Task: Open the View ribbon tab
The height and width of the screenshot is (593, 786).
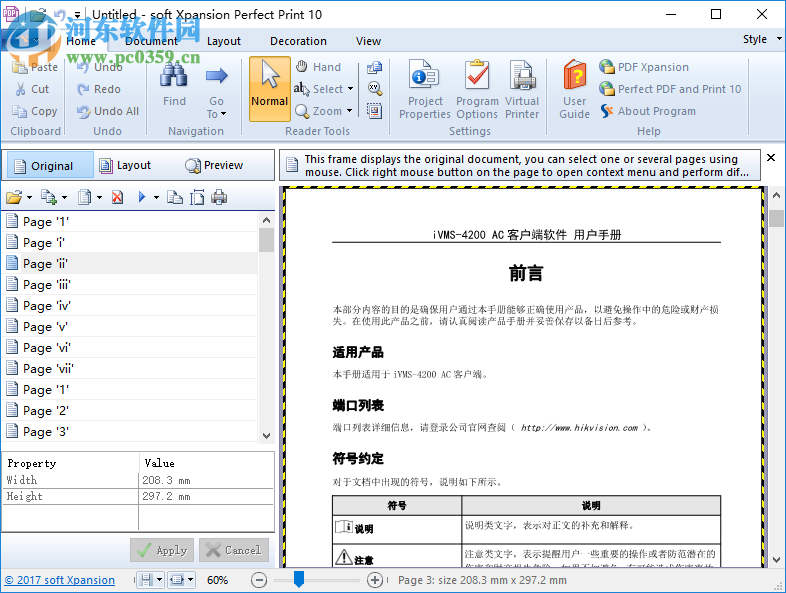Action: [x=368, y=41]
